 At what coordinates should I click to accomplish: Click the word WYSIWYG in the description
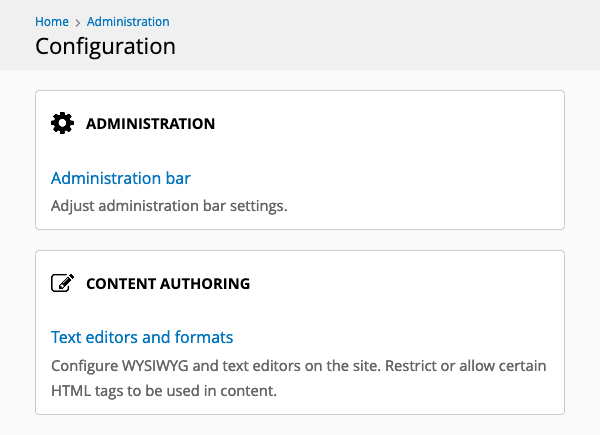click(155, 366)
